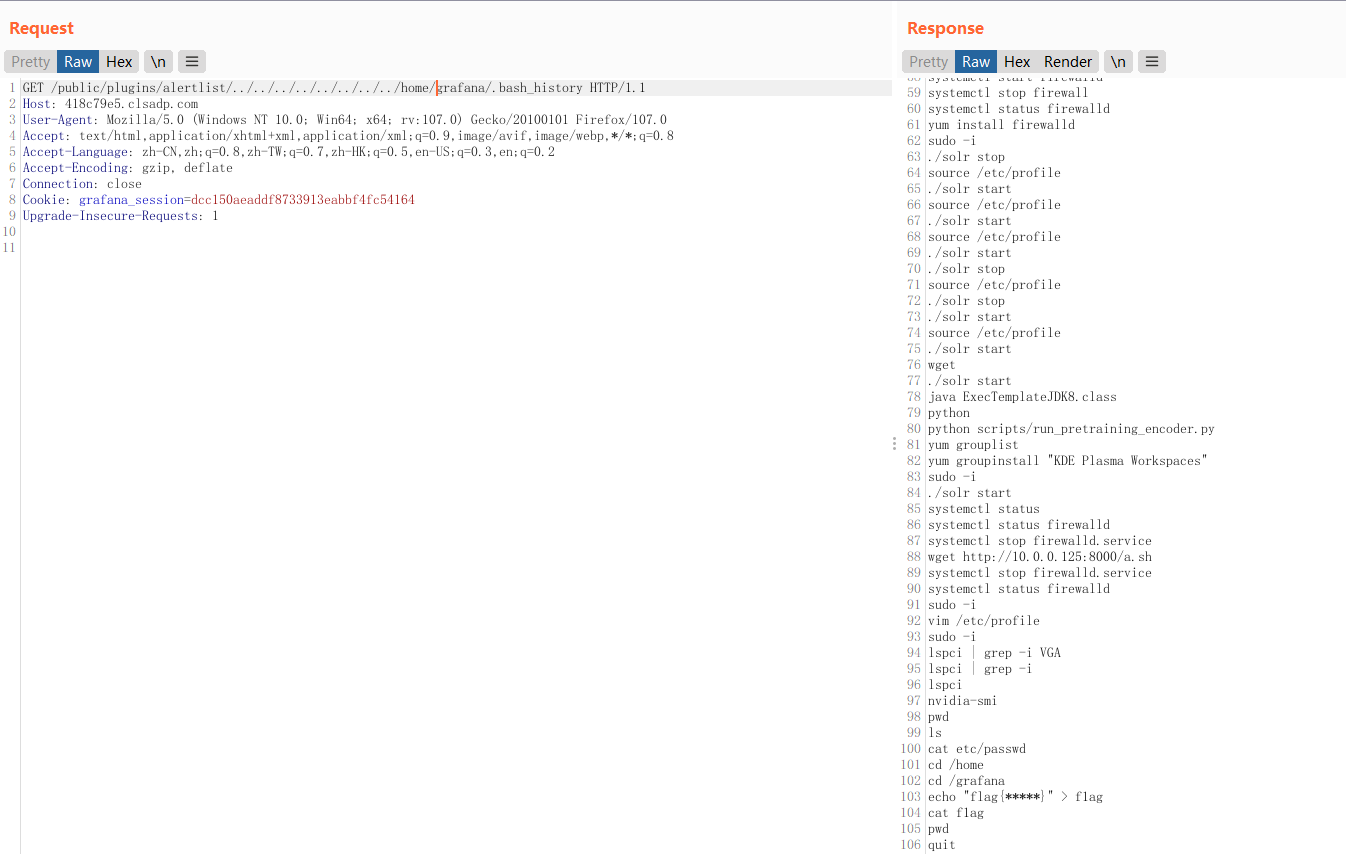
Task: Click the Connection: close header
Action: click(82, 184)
